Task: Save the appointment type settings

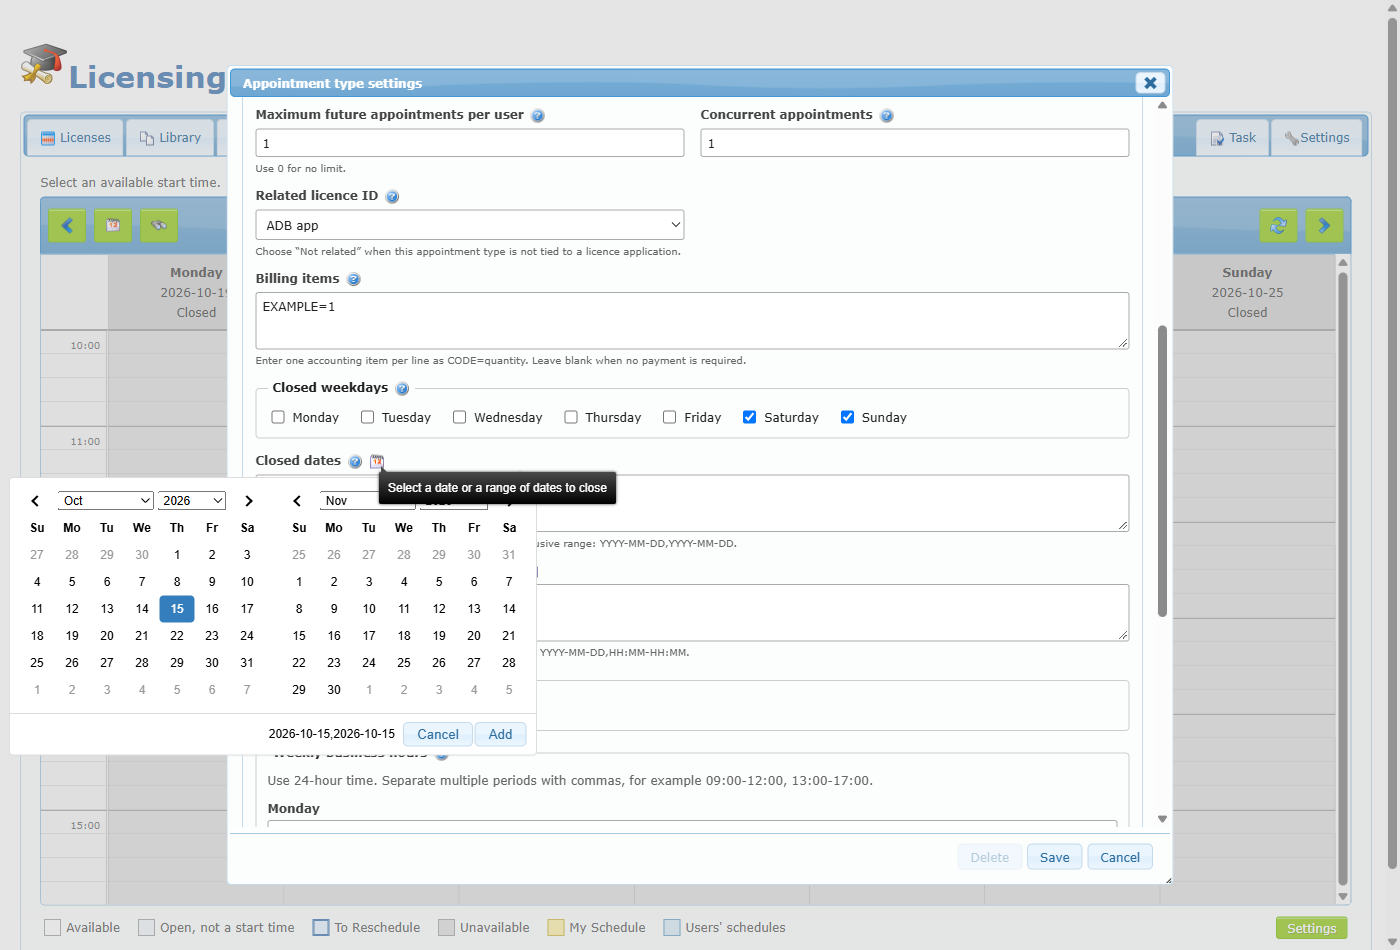Action: 1054,857
